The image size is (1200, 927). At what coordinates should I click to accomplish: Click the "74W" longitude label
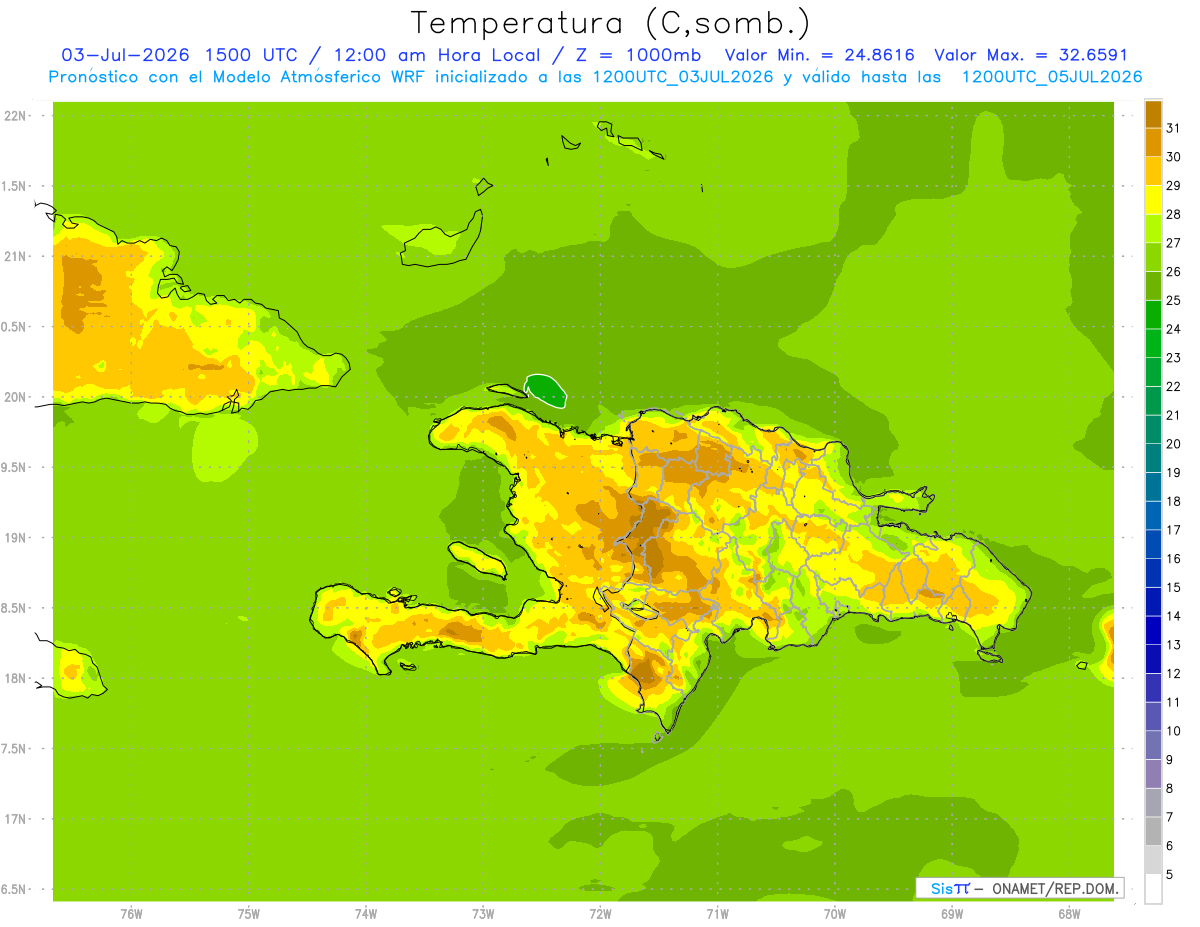366,914
